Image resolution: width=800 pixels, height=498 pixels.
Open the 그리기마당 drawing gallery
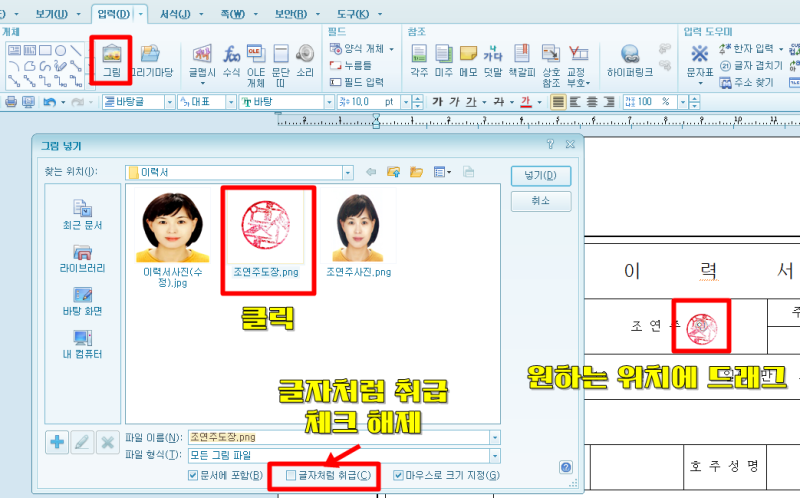(152, 60)
